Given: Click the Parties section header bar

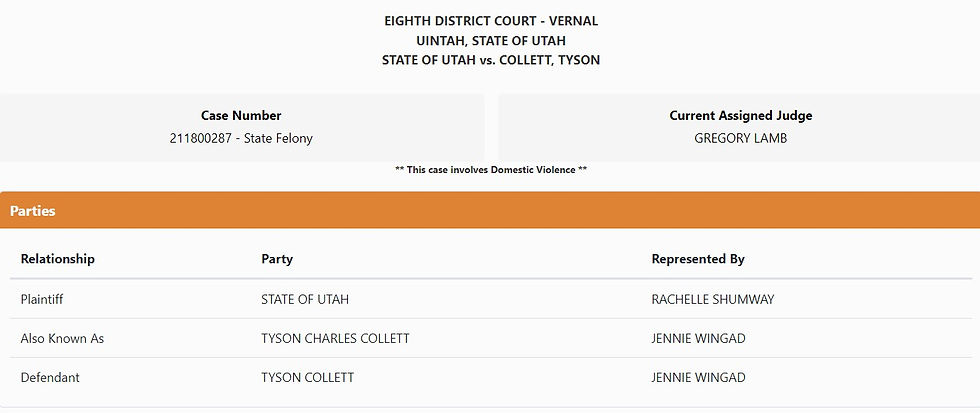Looking at the screenshot, I should coord(489,212).
